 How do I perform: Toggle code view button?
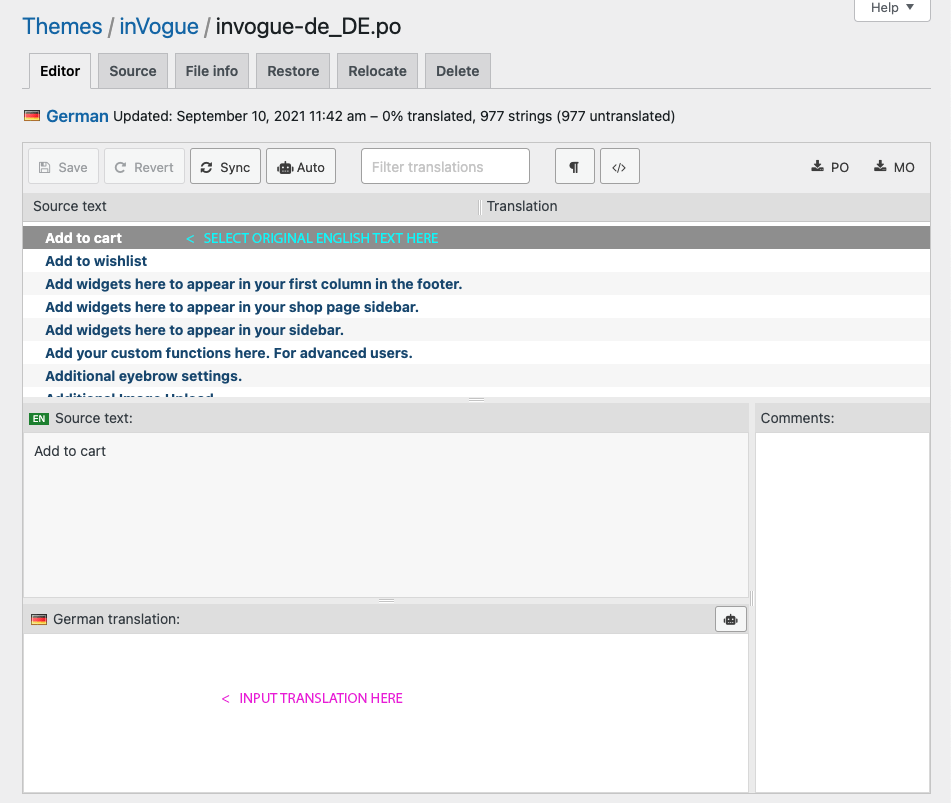click(619, 167)
